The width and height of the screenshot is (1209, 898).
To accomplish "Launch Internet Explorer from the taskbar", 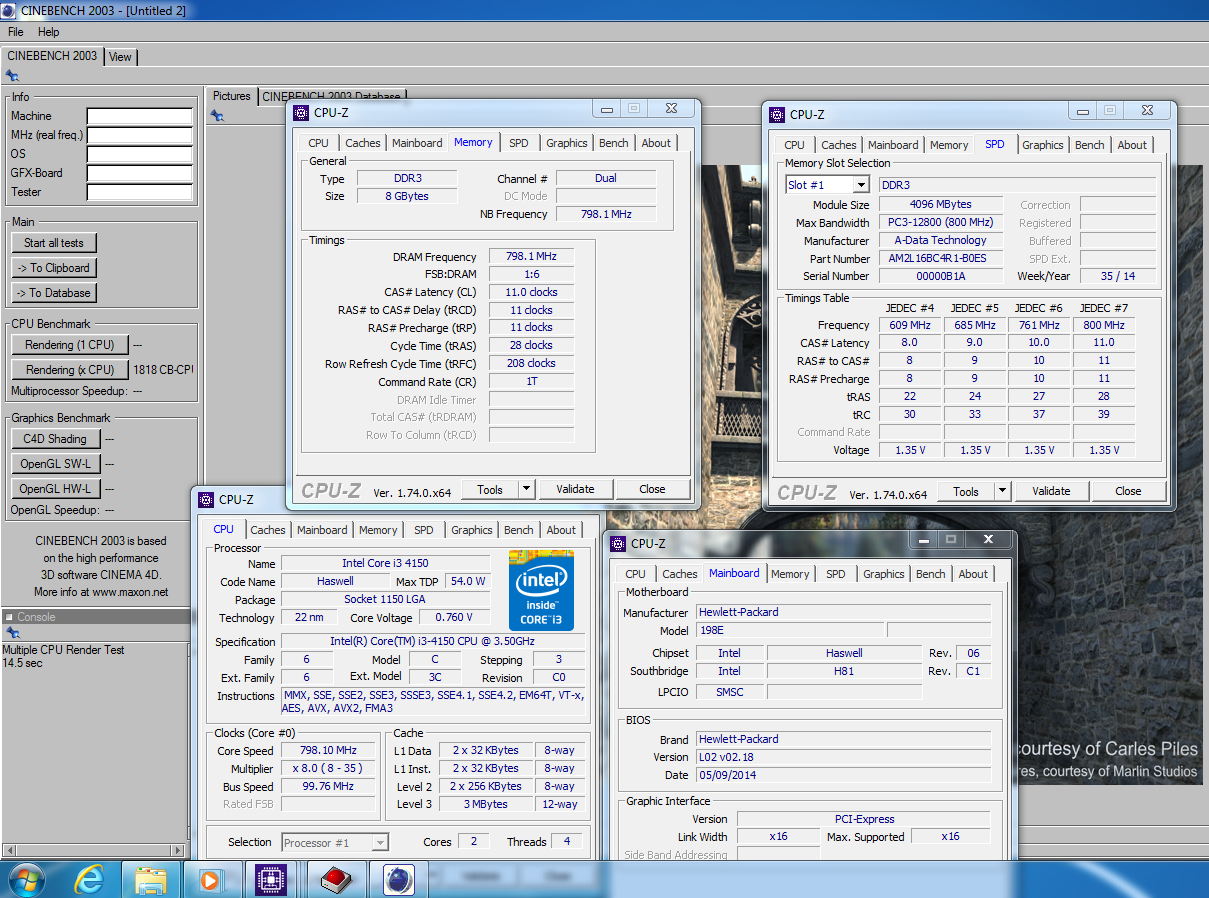I will pos(90,880).
